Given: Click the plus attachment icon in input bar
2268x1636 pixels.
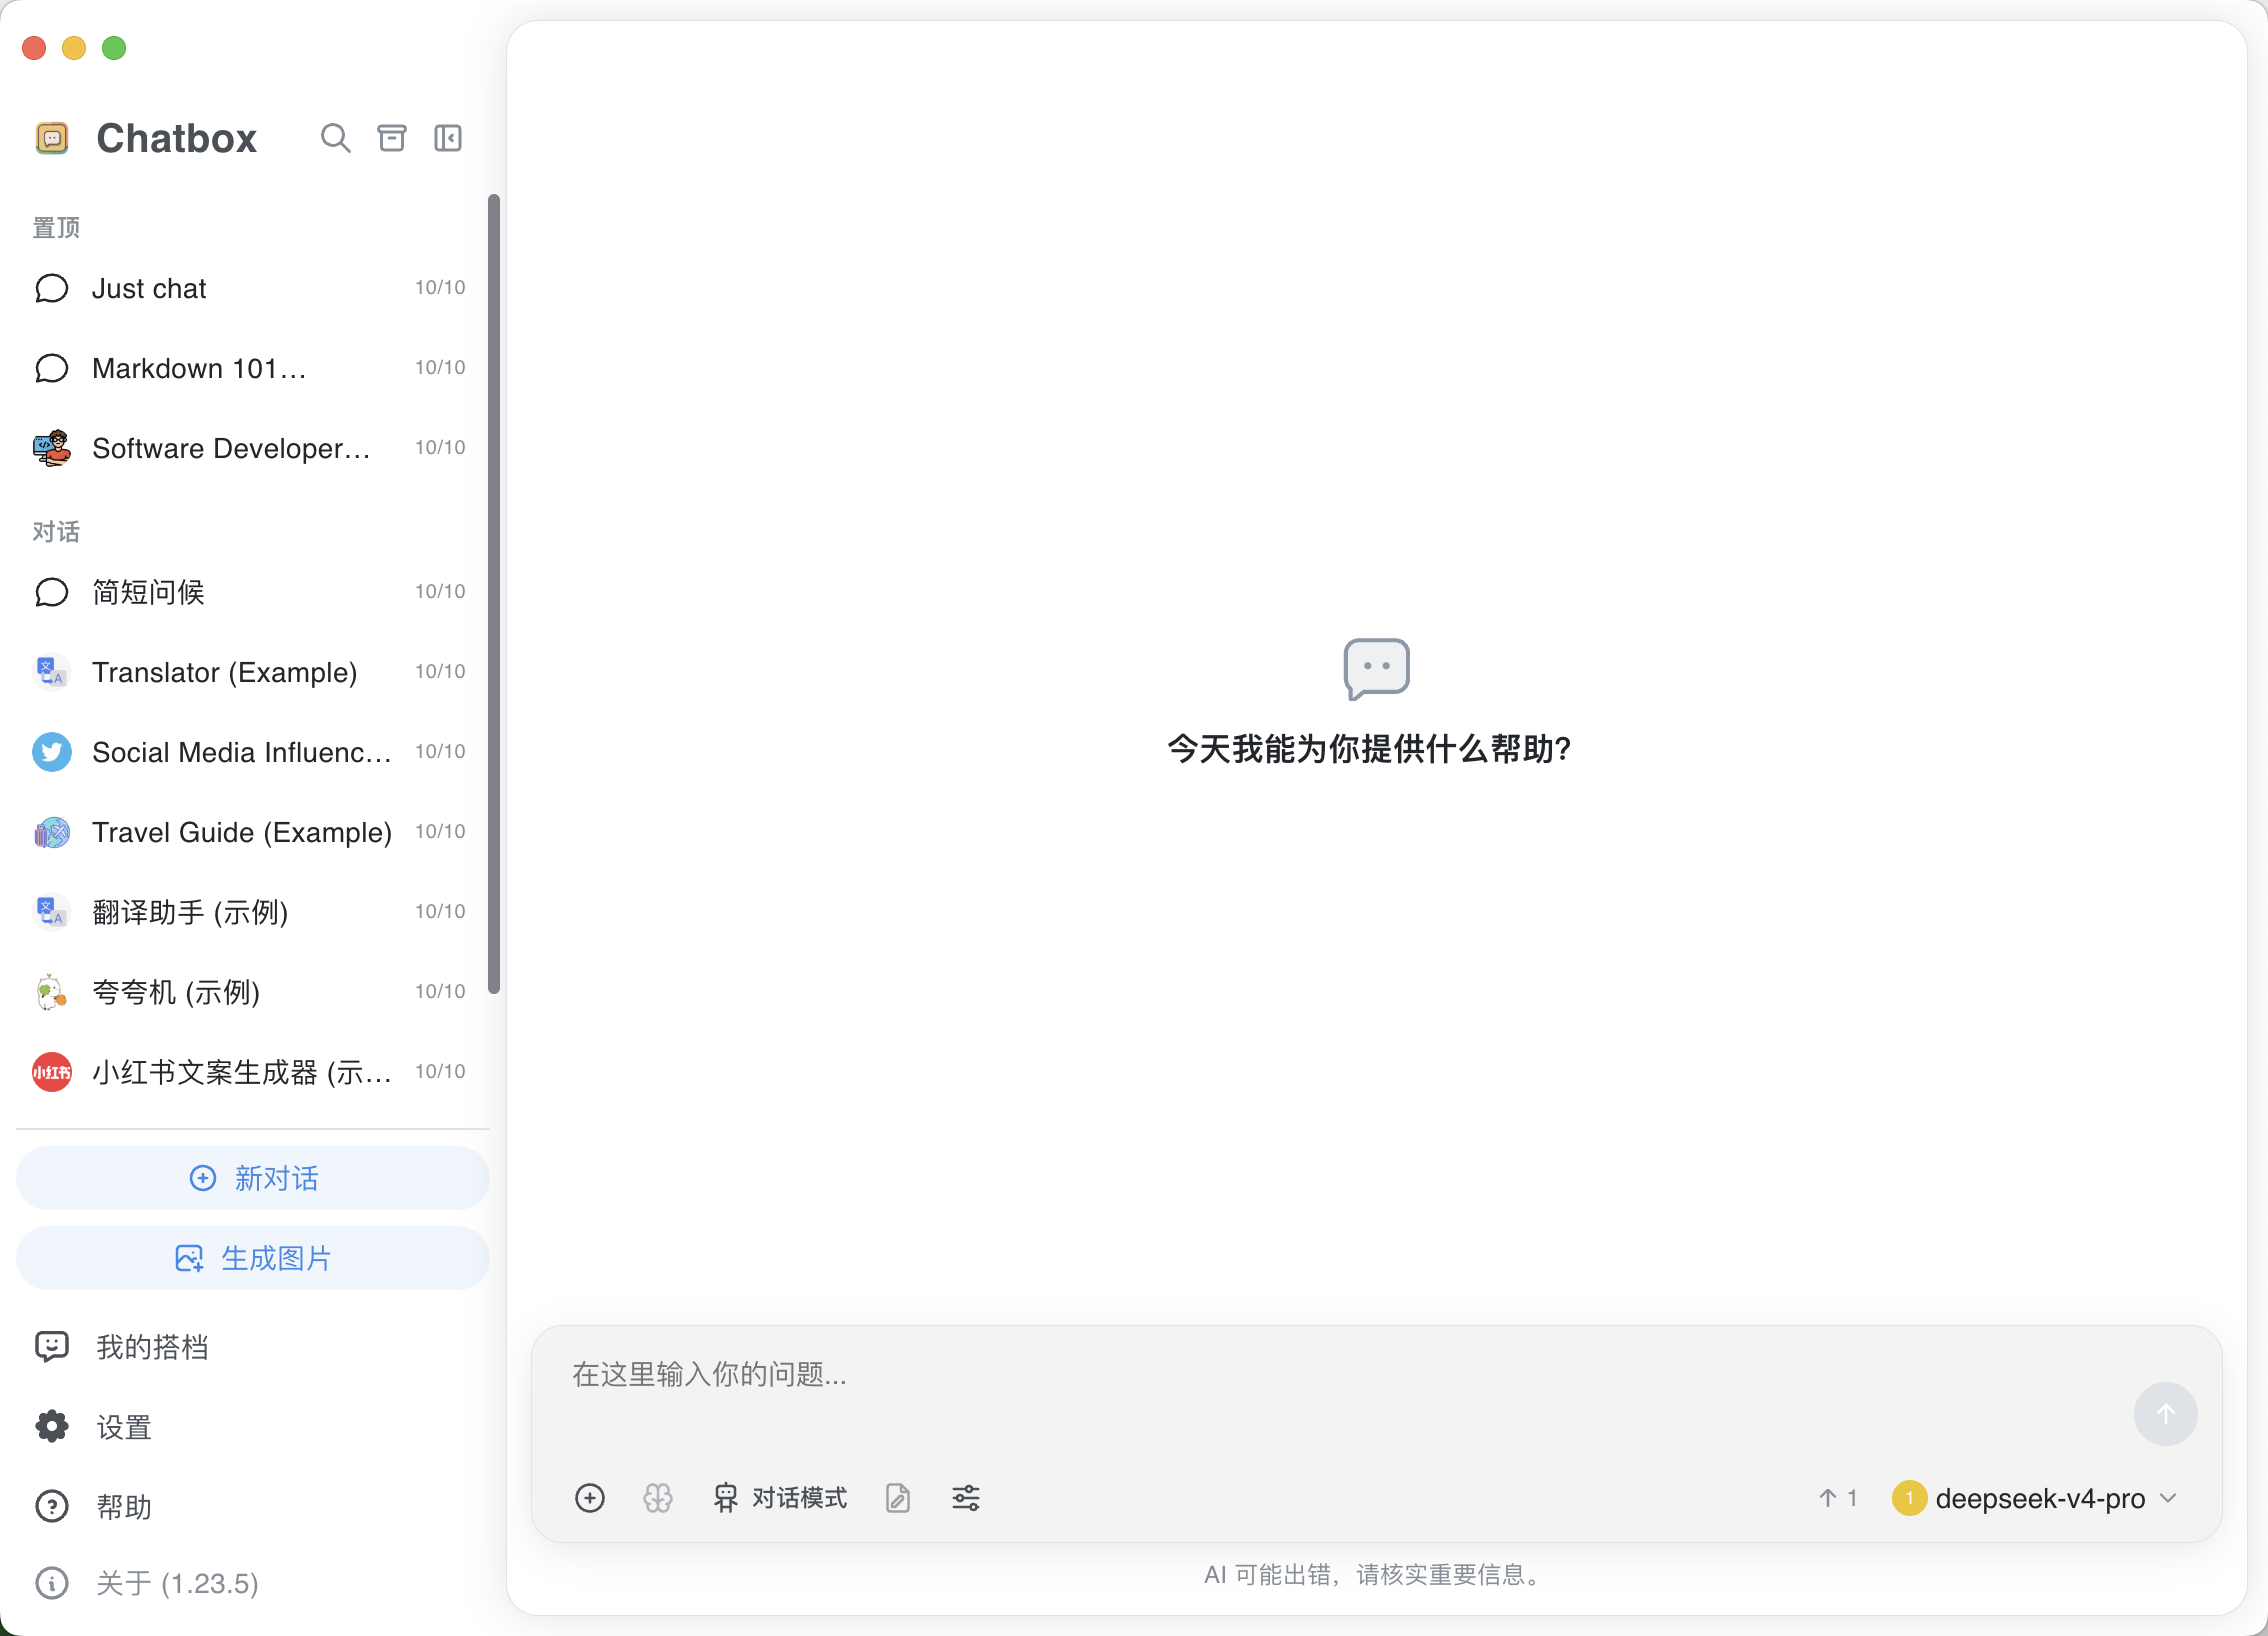Looking at the screenshot, I should (x=590, y=1498).
